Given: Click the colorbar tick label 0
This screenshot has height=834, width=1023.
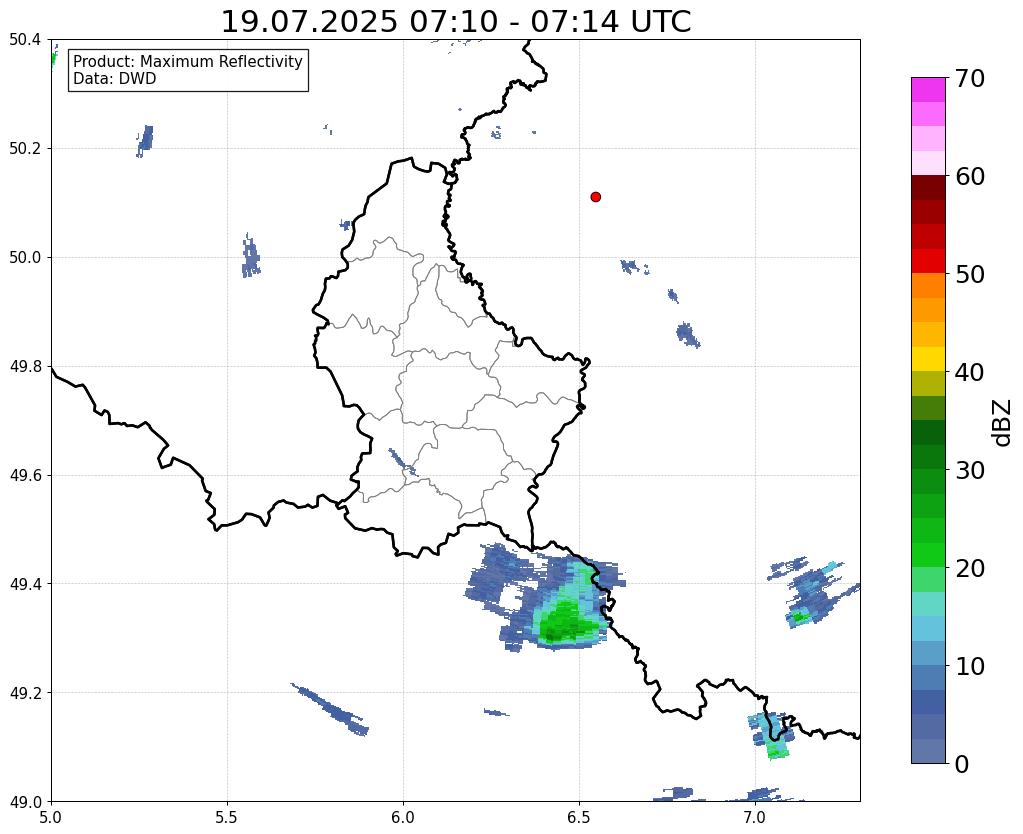Looking at the screenshot, I should pos(962,764).
